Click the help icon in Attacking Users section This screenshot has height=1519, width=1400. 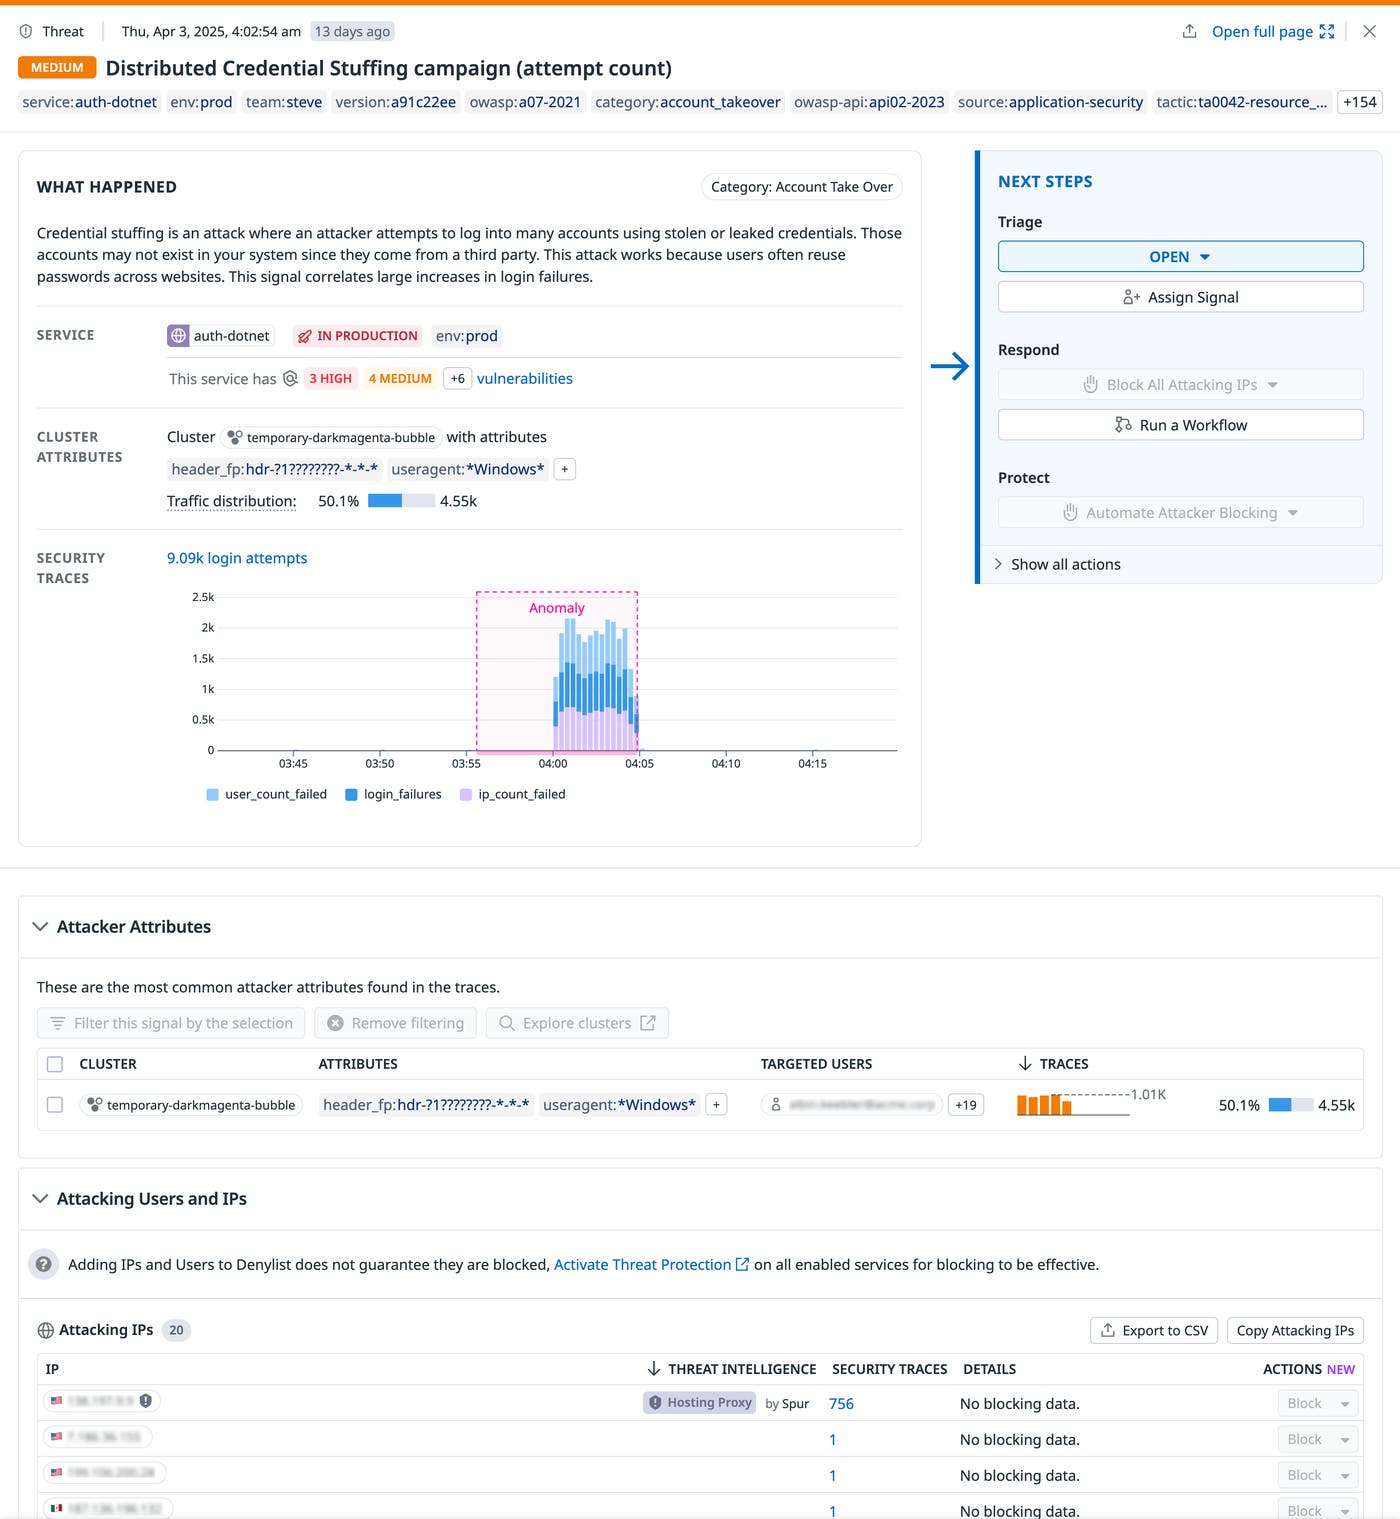[x=44, y=1264]
